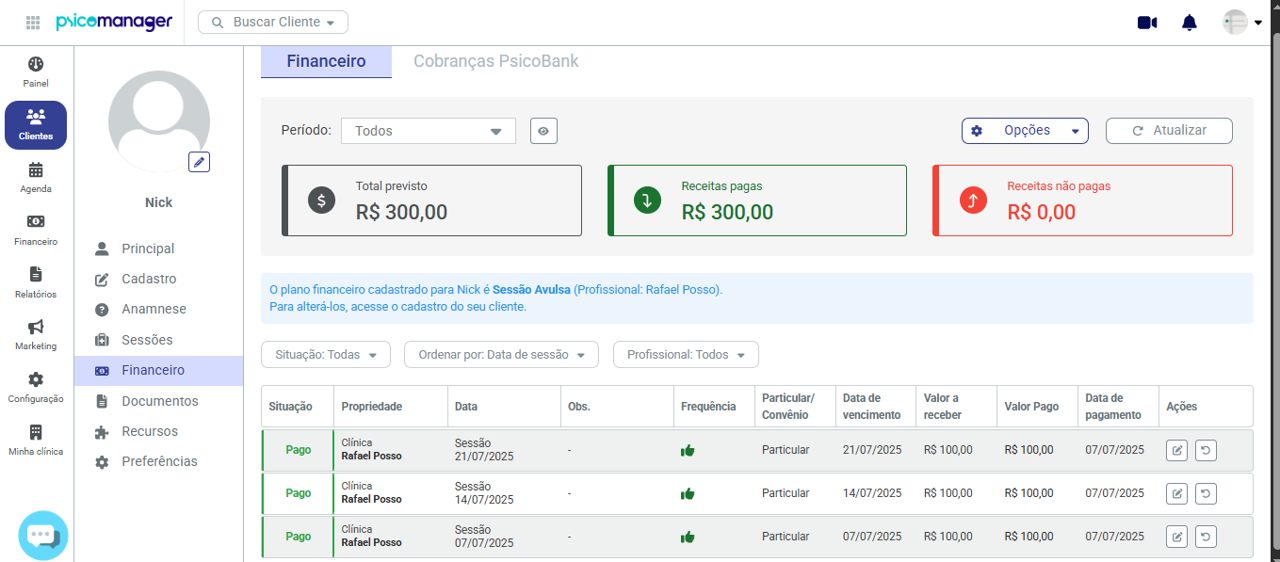Undo payment for 21/07/2025 session
Image resolution: width=1280 pixels, height=562 pixels.
[x=1206, y=451]
